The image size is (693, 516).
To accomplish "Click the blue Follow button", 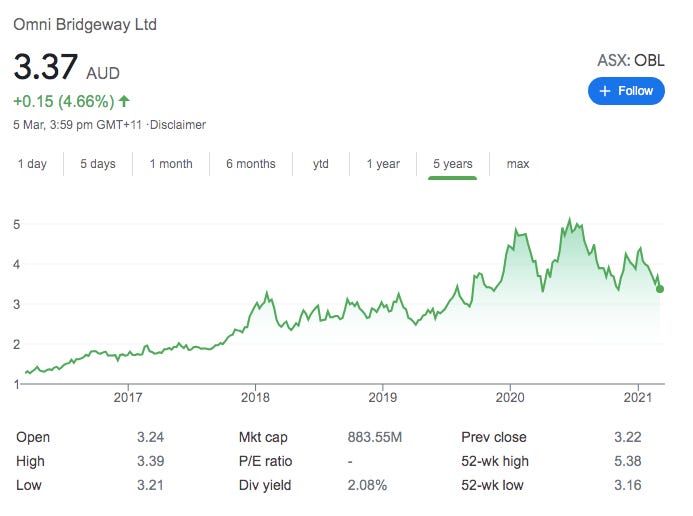I will [626, 91].
